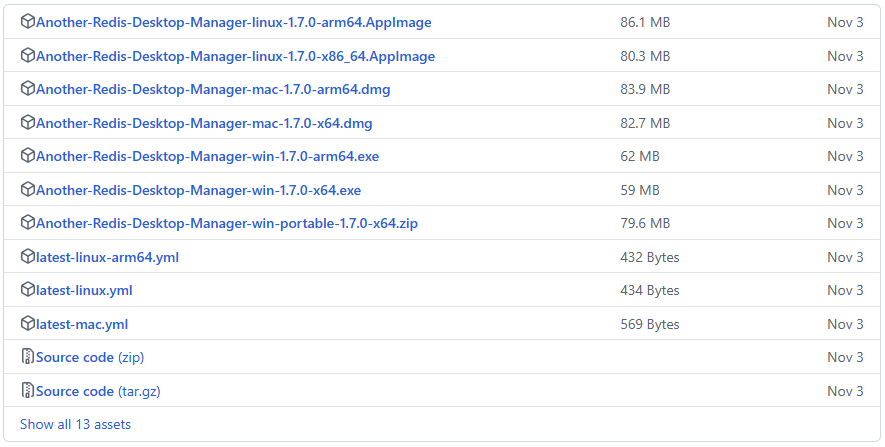Open latest-mac.yml file link
Viewport: 885px width, 447px height.
click(x=82, y=325)
